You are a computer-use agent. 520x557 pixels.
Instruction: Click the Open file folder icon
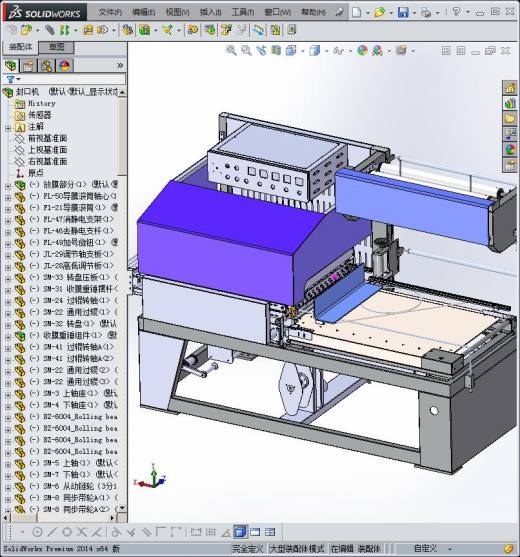[x=380, y=12]
